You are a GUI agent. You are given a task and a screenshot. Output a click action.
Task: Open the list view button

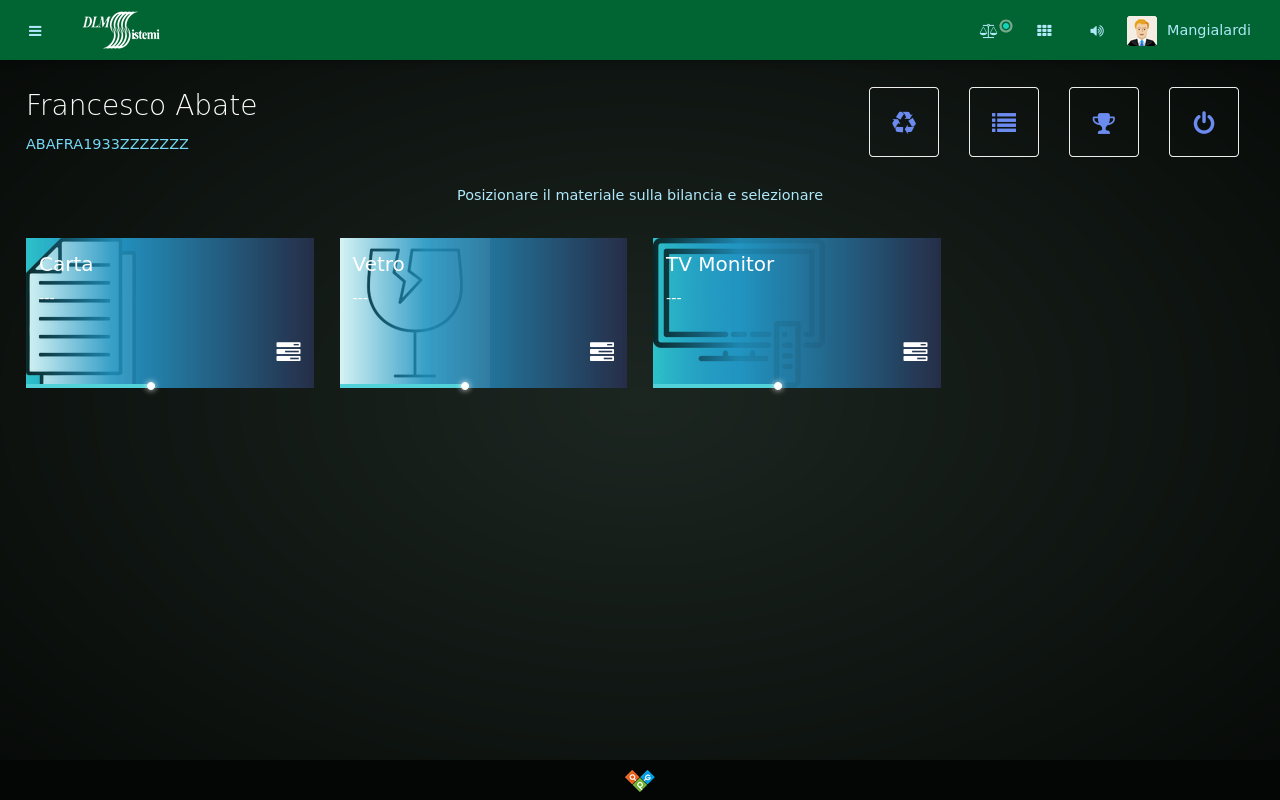[1004, 122]
